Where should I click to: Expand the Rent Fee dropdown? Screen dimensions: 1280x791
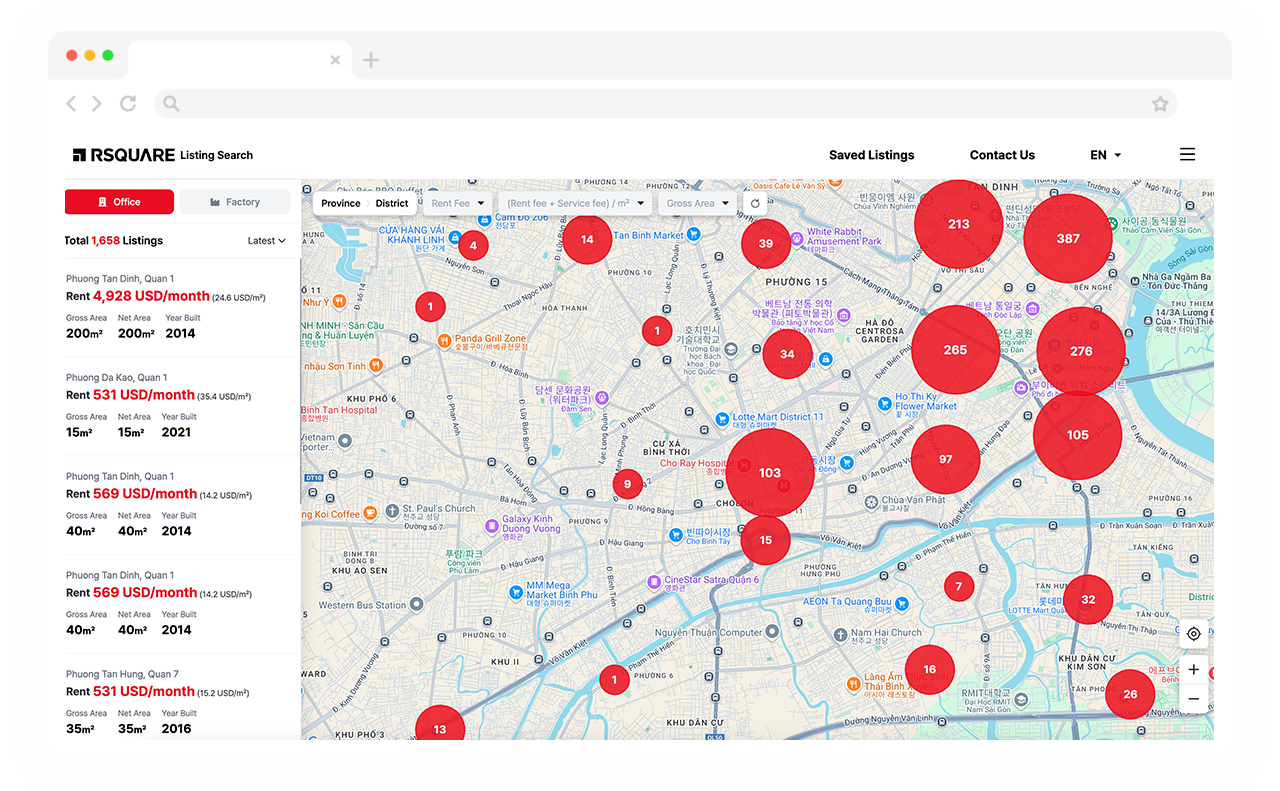pos(458,203)
